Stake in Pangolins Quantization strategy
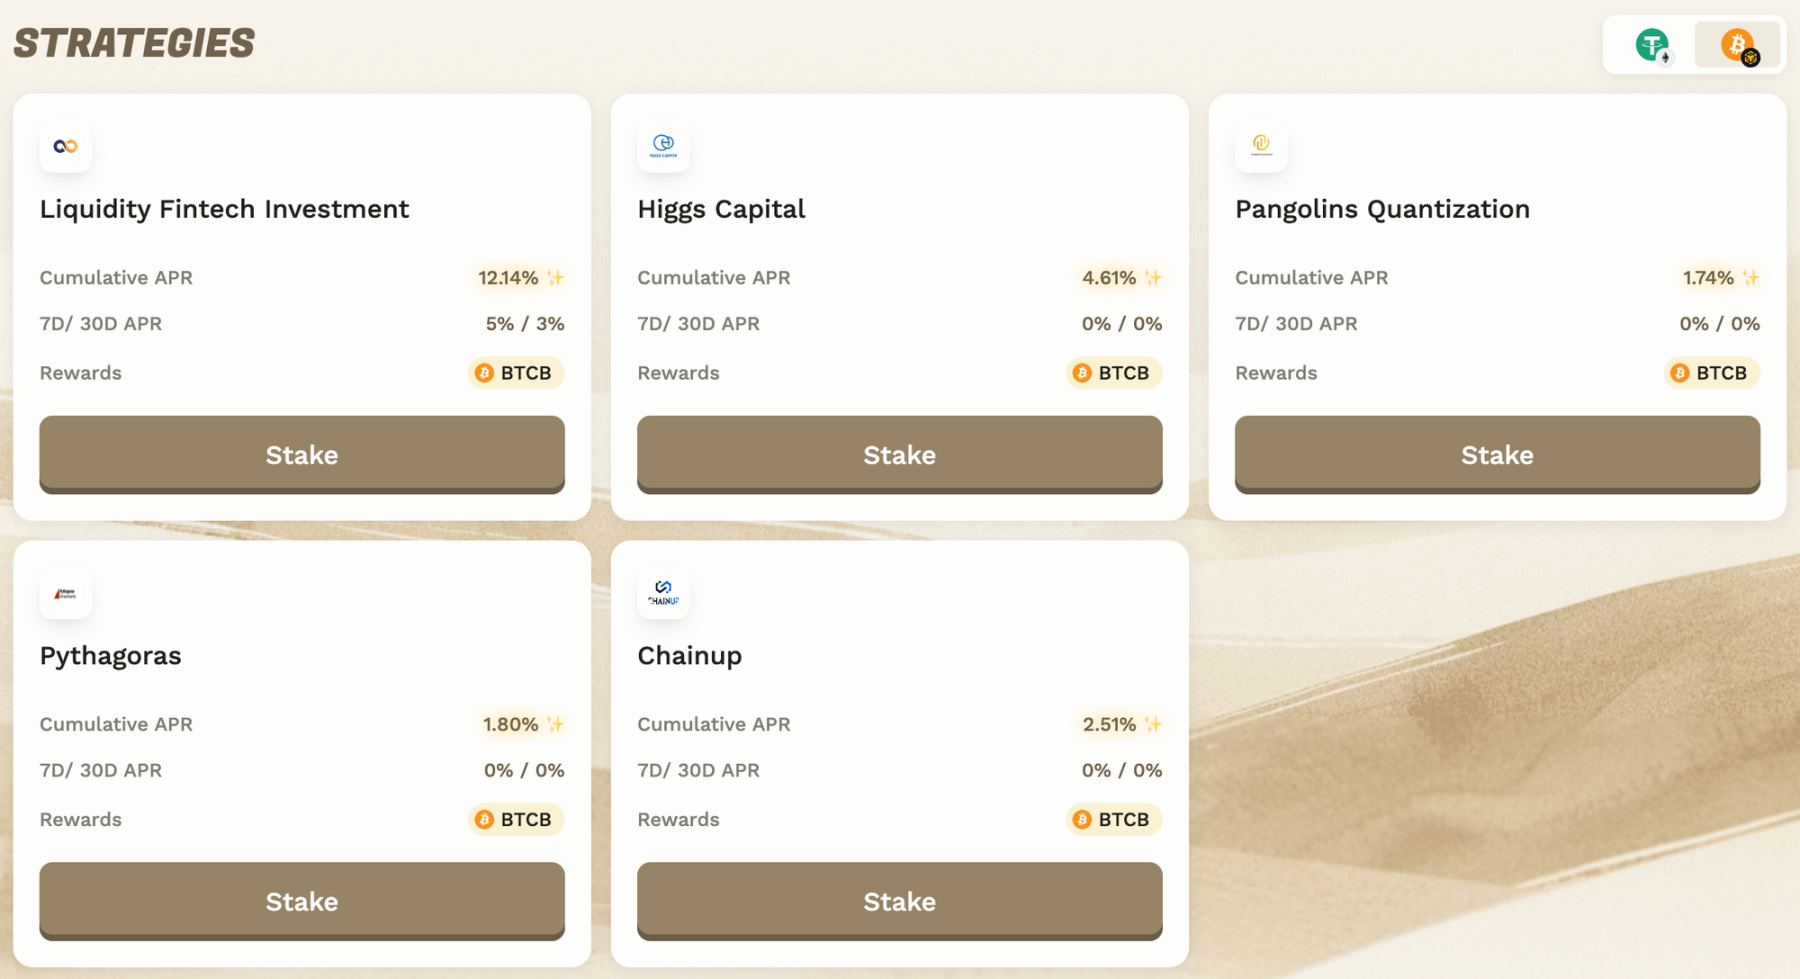 tap(1497, 455)
